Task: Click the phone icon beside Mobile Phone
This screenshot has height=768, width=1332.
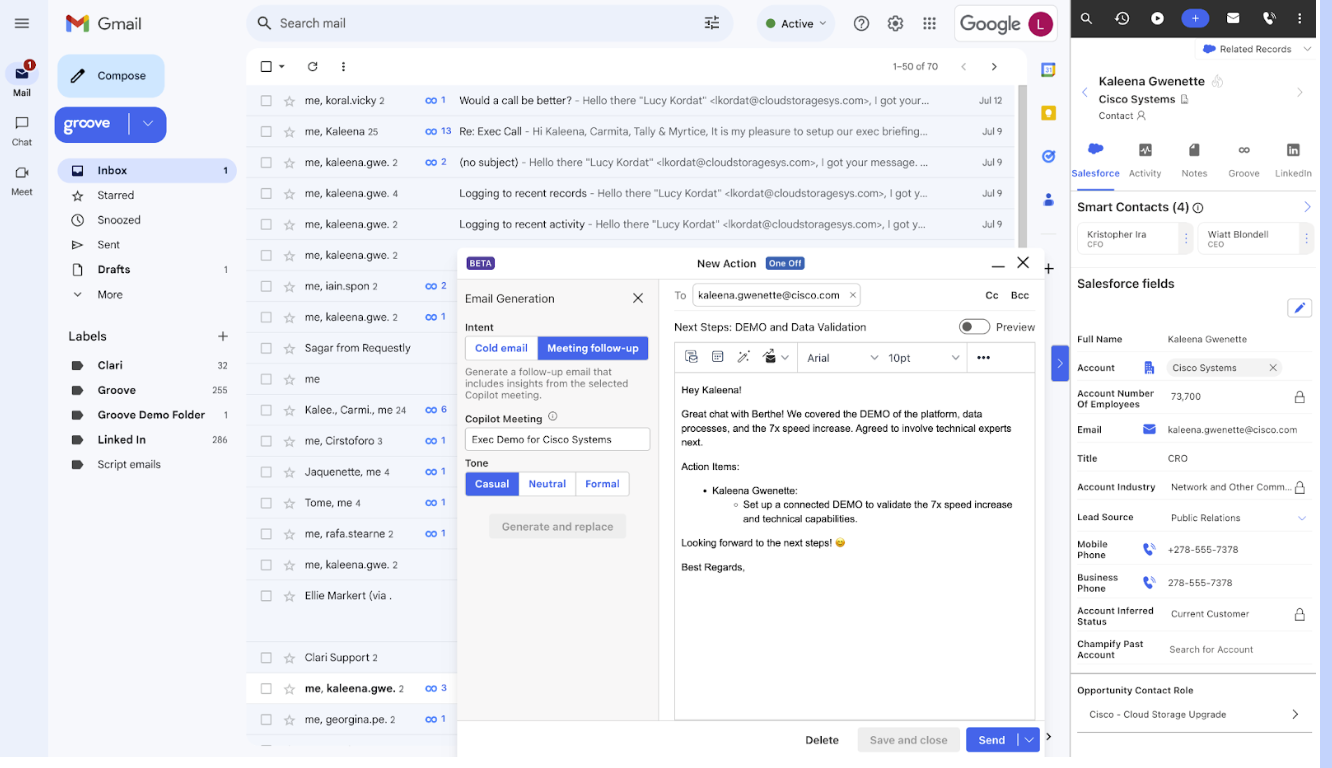Action: point(1149,550)
